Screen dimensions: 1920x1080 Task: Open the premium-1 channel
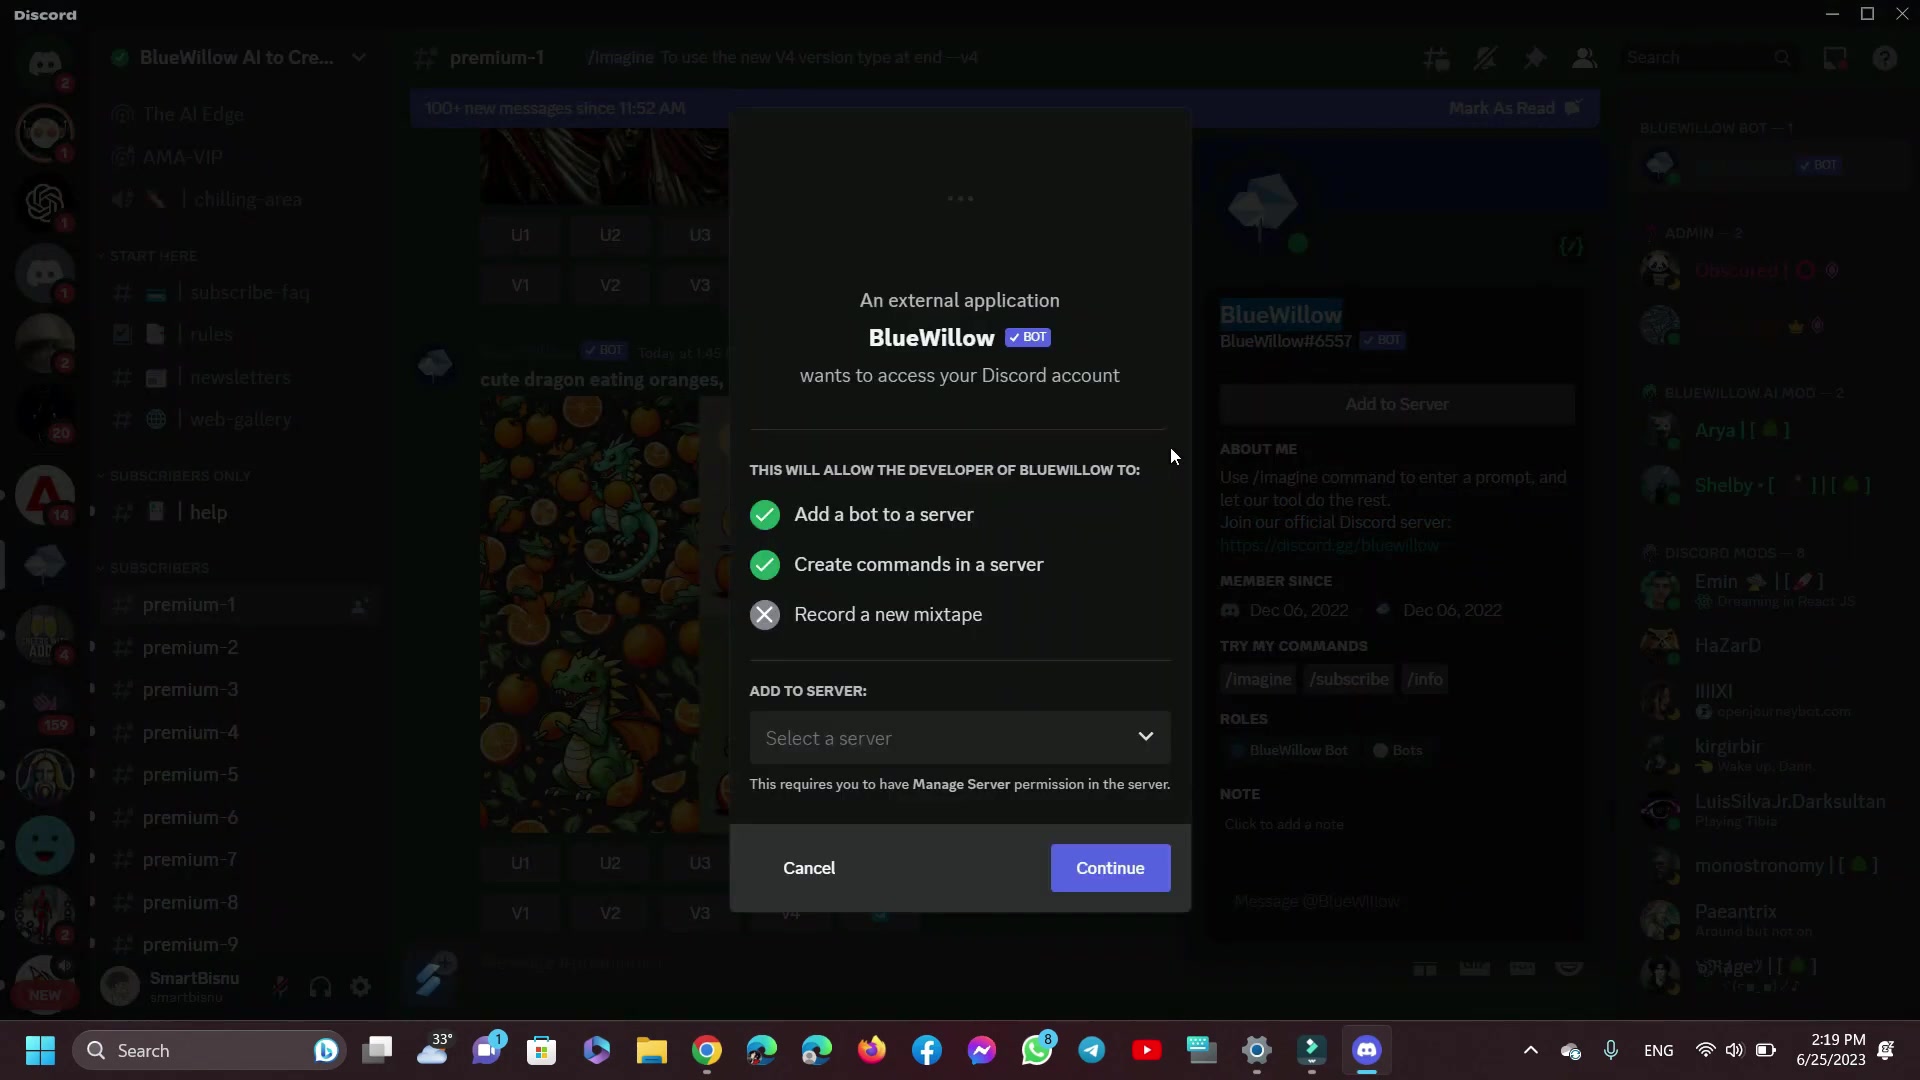[x=238, y=605]
